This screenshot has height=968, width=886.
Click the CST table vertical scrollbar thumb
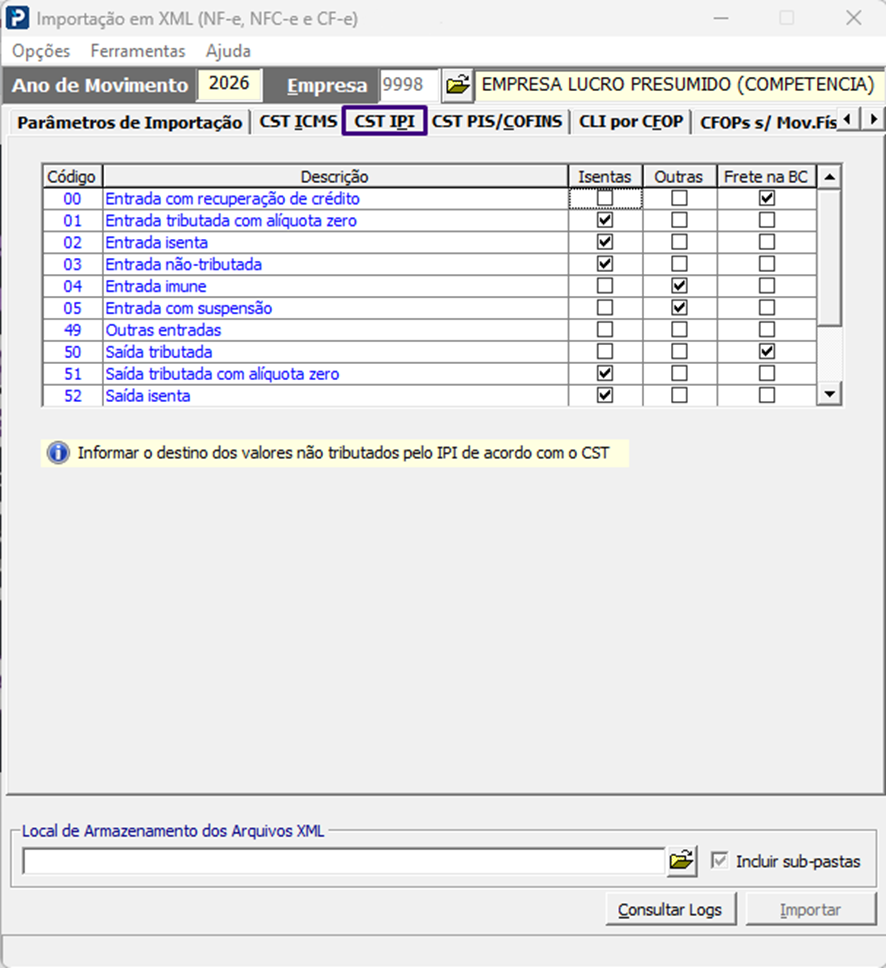click(829, 258)
